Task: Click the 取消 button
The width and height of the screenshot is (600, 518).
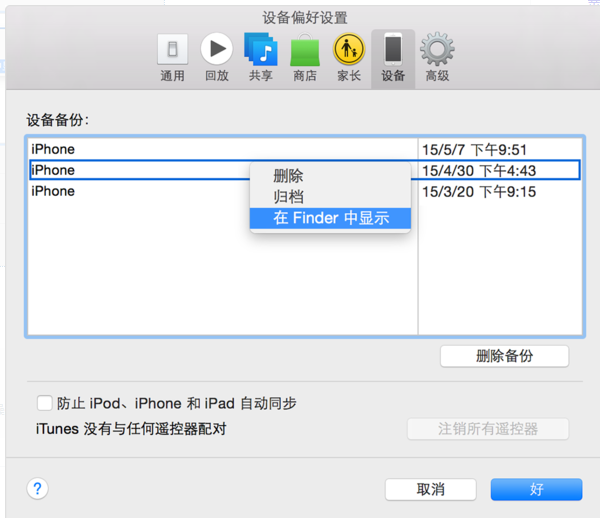Action: pos(430,489)
